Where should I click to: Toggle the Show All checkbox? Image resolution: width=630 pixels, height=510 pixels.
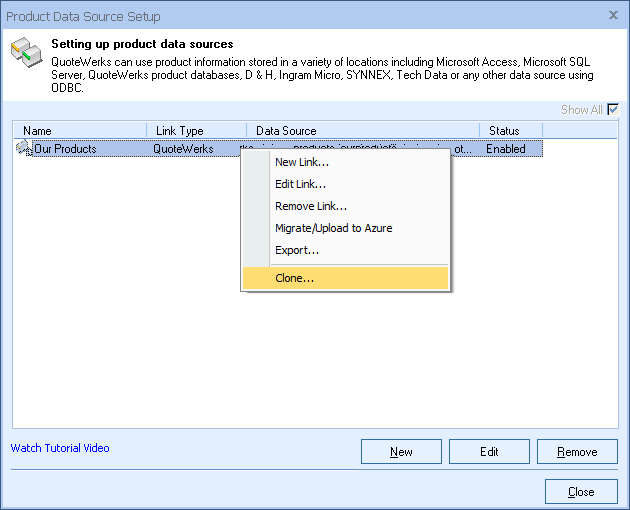tap(613, 110)
